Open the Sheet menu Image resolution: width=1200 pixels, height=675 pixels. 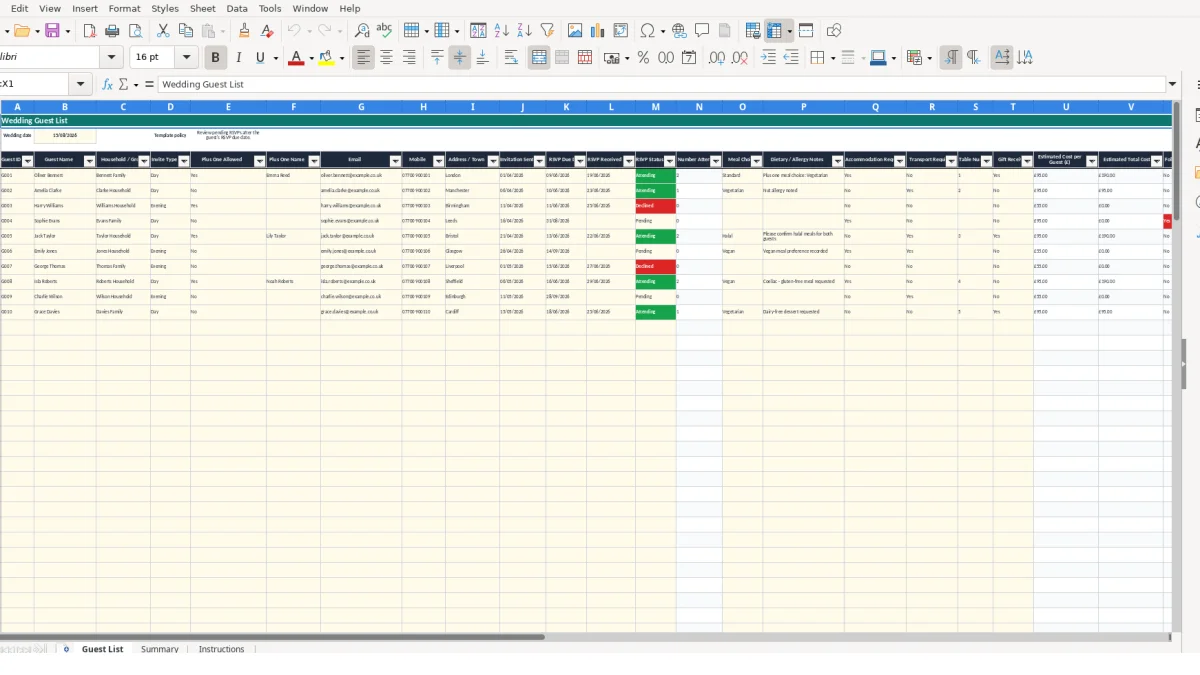(x=203, y=8)
